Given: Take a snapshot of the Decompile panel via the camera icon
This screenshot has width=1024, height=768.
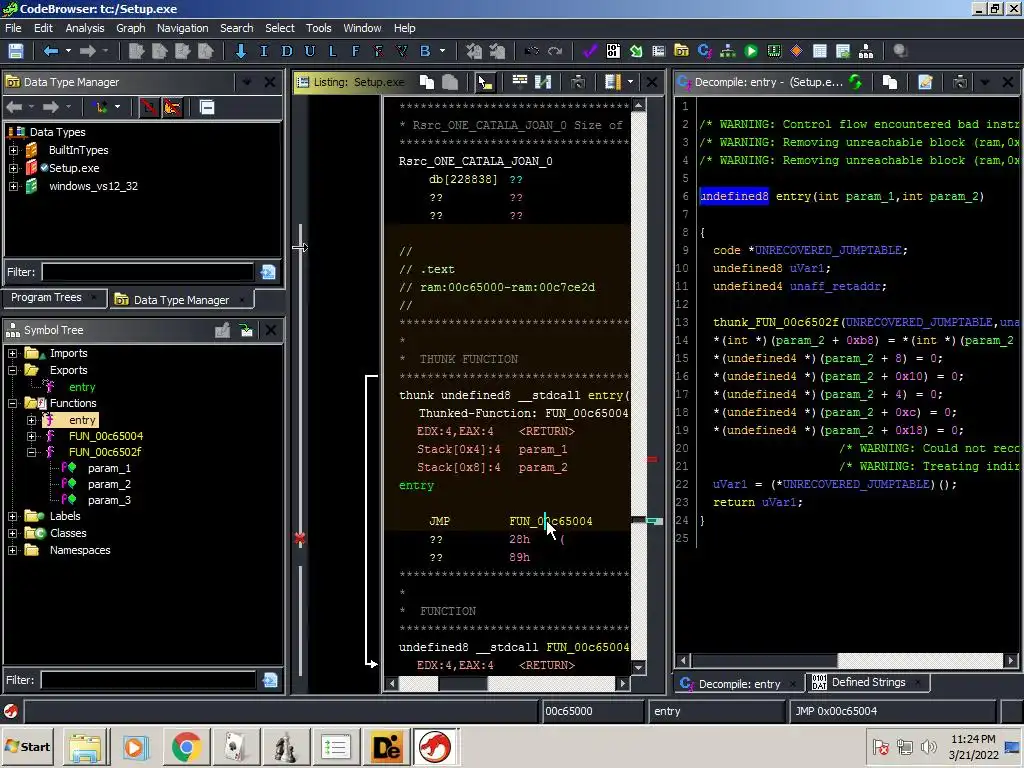Looking at the screenshot, I should click(959, 82).
